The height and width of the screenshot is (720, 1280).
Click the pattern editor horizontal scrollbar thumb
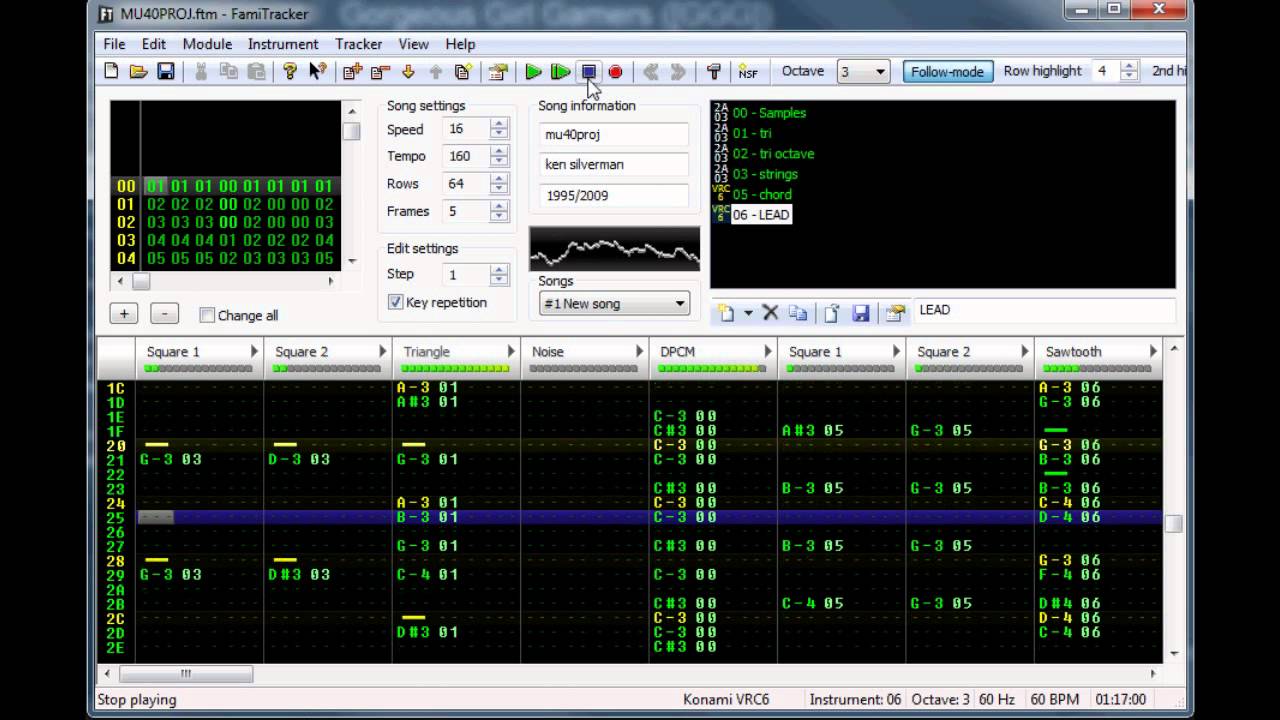tap(185, 674)
